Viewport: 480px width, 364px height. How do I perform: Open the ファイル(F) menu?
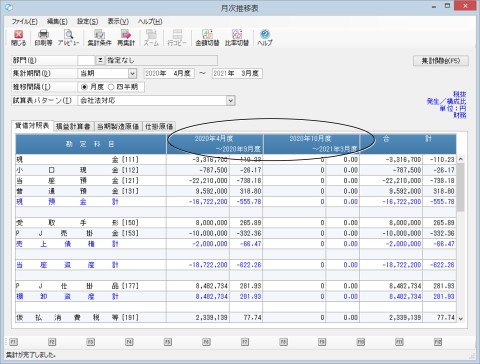[24, 21]
